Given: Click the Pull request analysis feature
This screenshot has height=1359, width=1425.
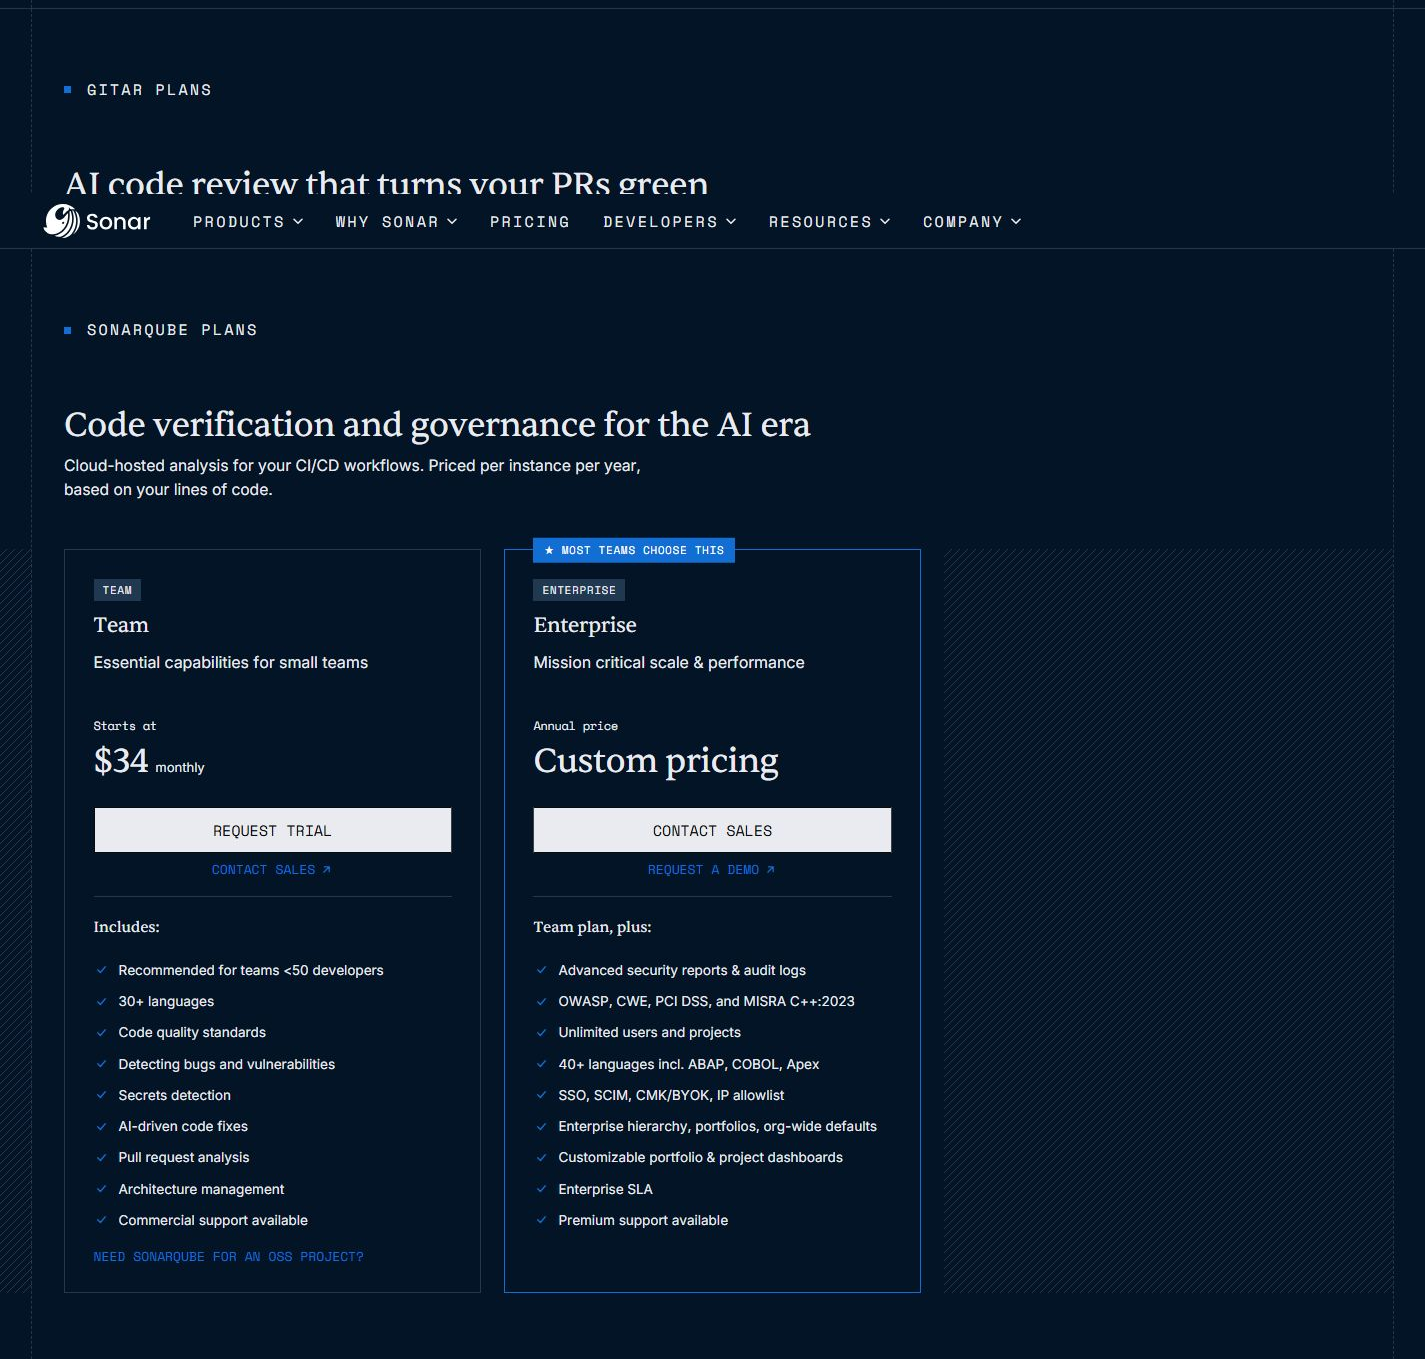Looking at the screenshot, I should 184,1157.
